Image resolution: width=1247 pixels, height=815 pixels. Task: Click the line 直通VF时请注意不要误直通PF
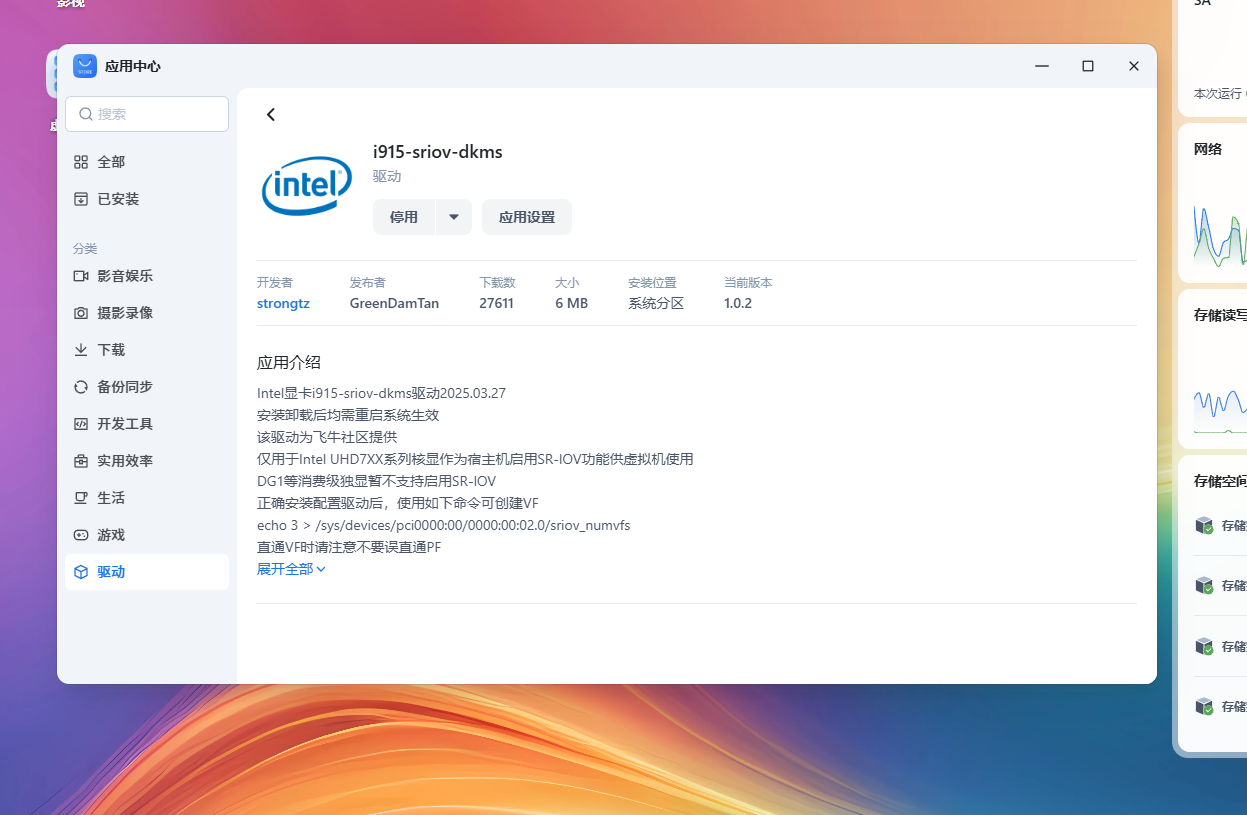[x=349, y=547]
